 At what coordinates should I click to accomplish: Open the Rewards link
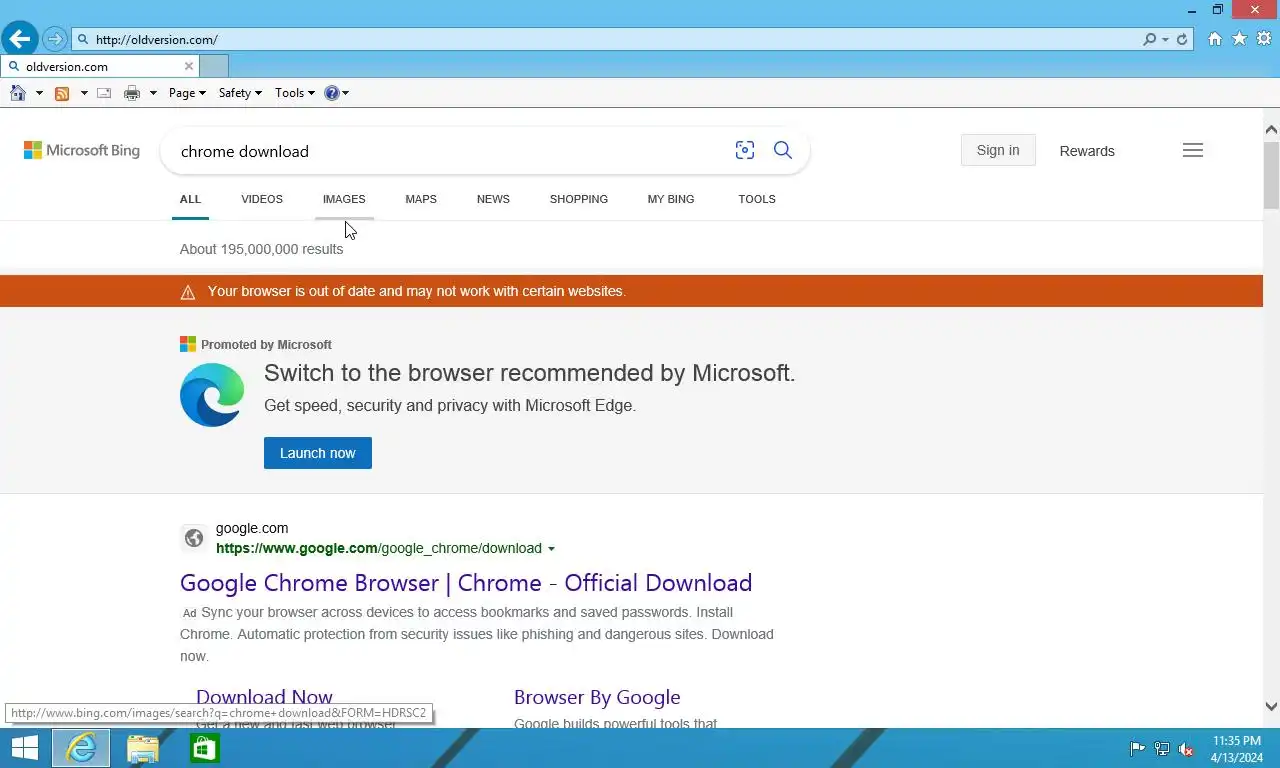pos(1087,151)
